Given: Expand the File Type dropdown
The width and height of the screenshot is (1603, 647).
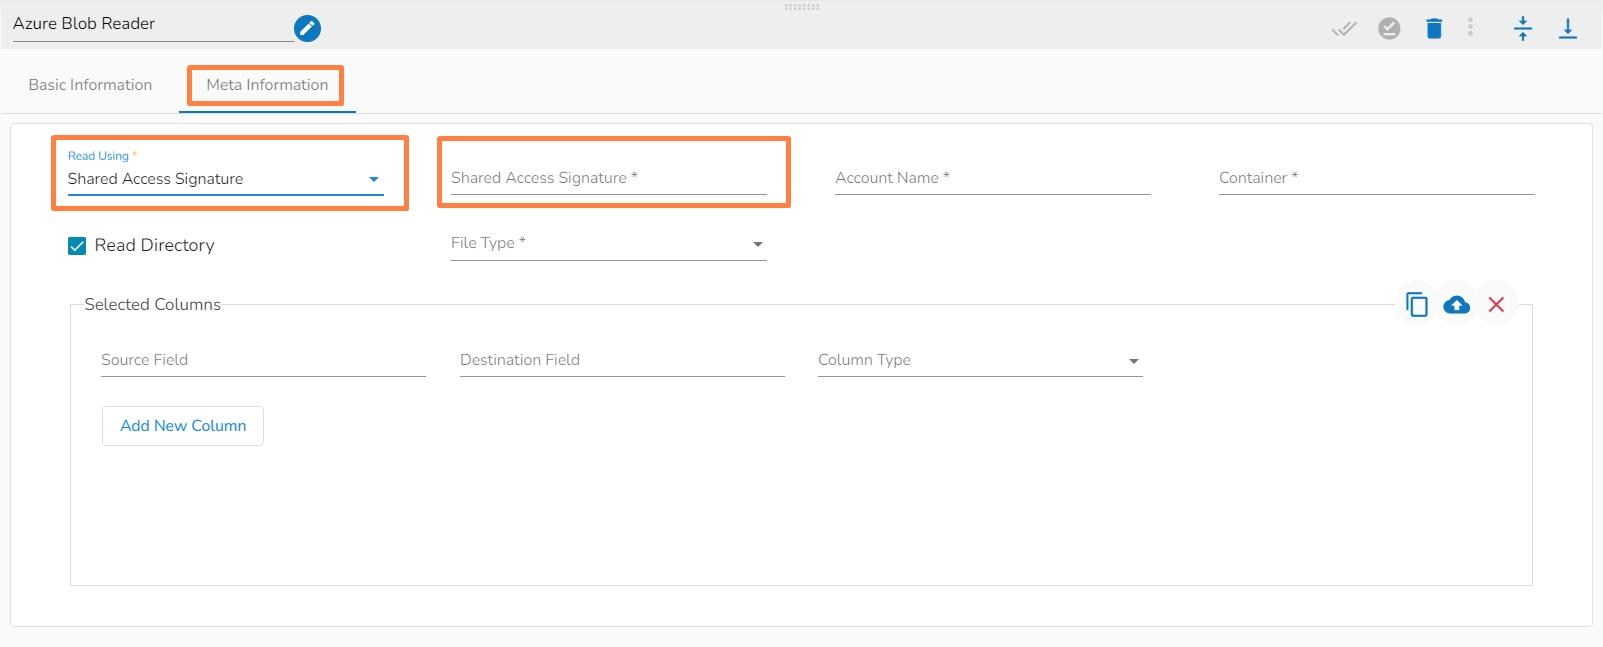Looking at the screenshot, I should 608,243.
